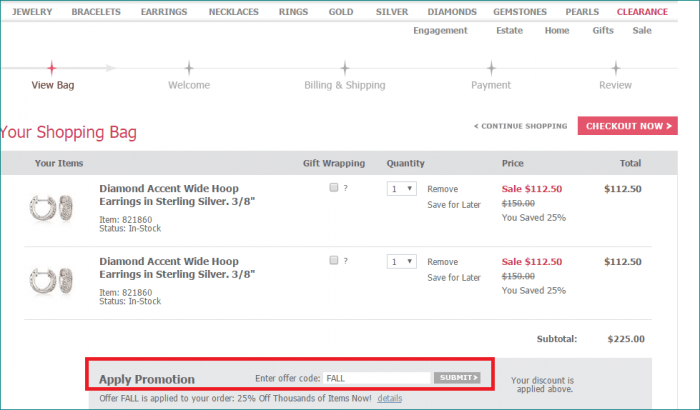Click the Welcome step star icon
The width and height of the screenshot is (700, 410).
[x=189, y=68]
